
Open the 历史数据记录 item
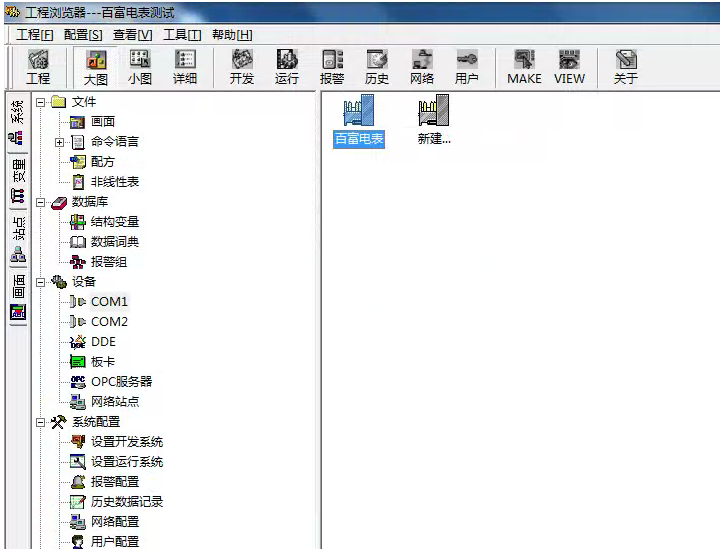click(x=127, y=502)
